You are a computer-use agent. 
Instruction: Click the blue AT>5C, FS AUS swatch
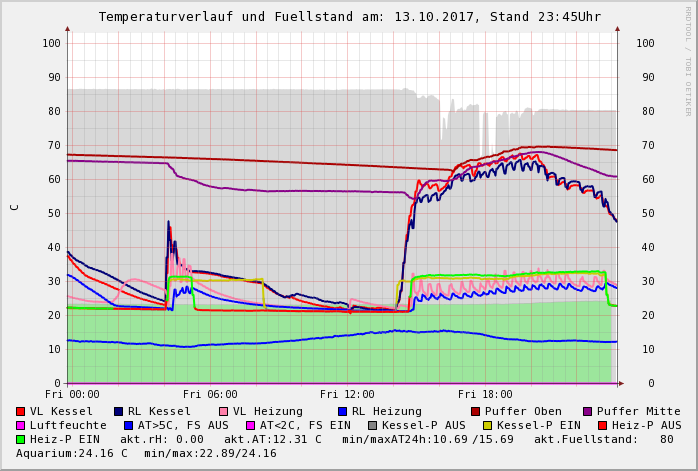pyautogui.click(x=129, y=426)
